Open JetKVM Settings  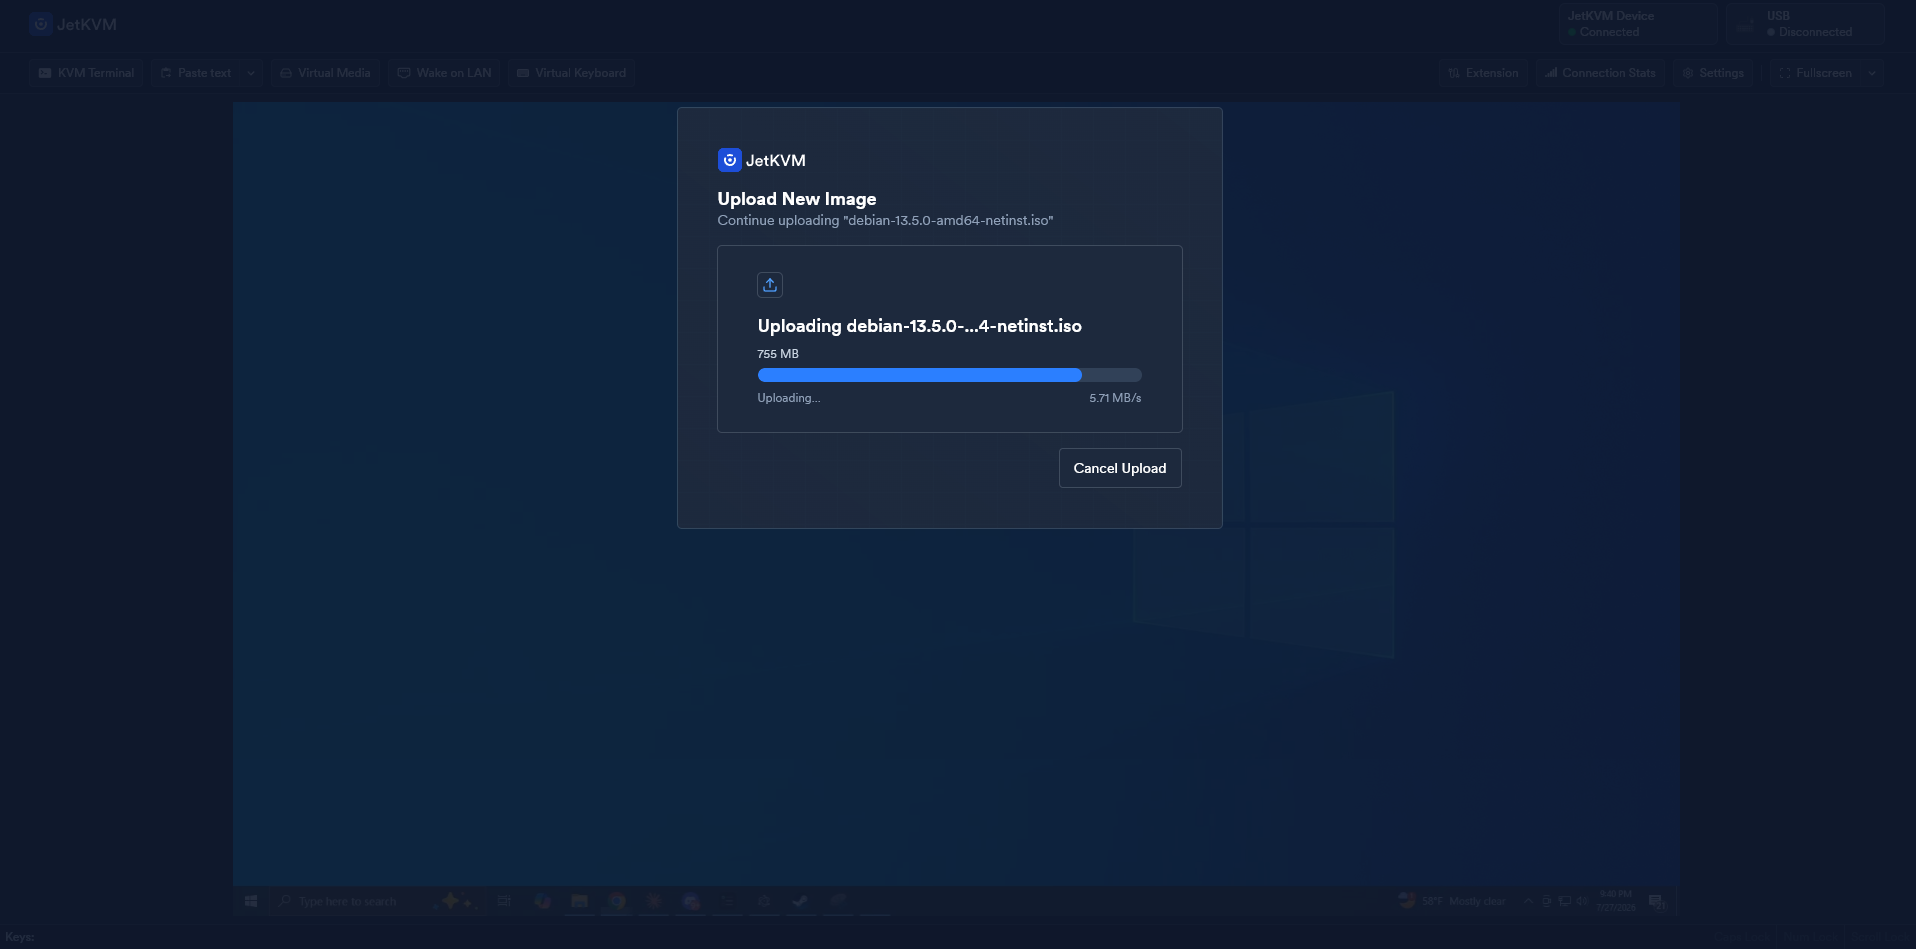click(x=1713, y=73)
